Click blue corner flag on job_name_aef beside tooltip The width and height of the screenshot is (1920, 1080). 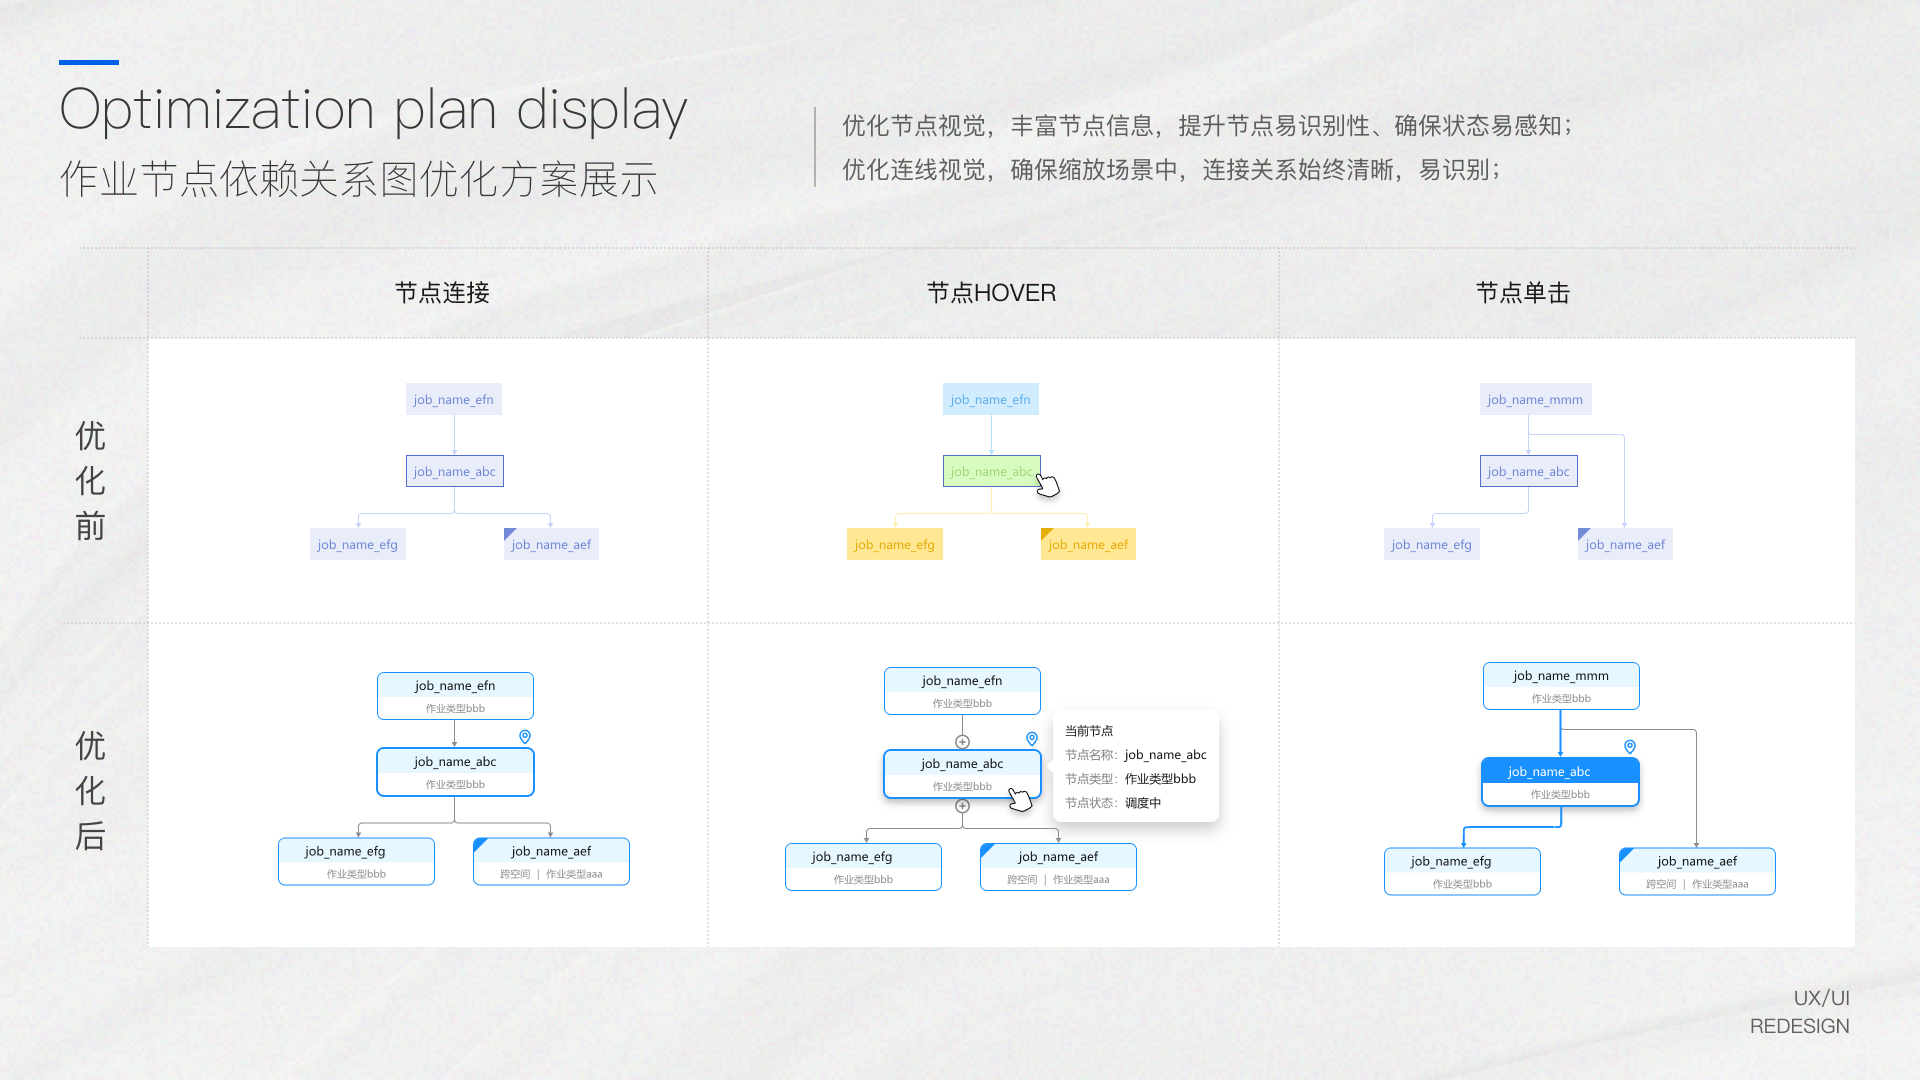coord(987,850)
